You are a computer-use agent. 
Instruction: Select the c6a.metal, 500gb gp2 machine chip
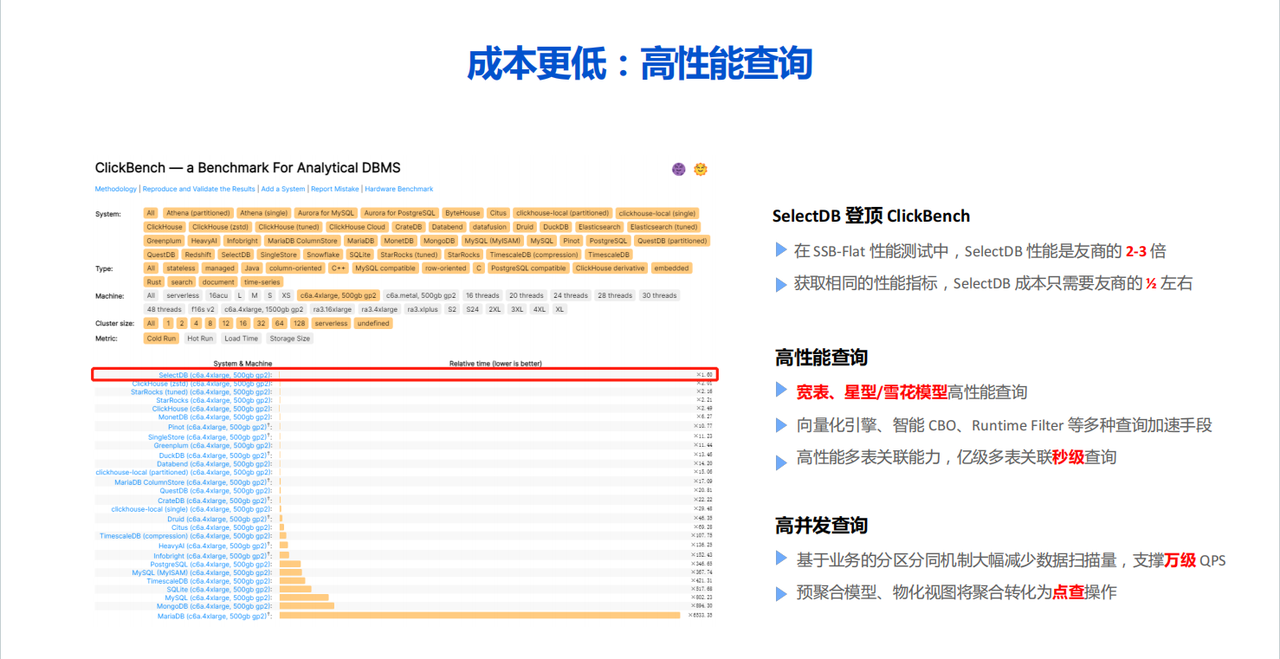[421, 296]
